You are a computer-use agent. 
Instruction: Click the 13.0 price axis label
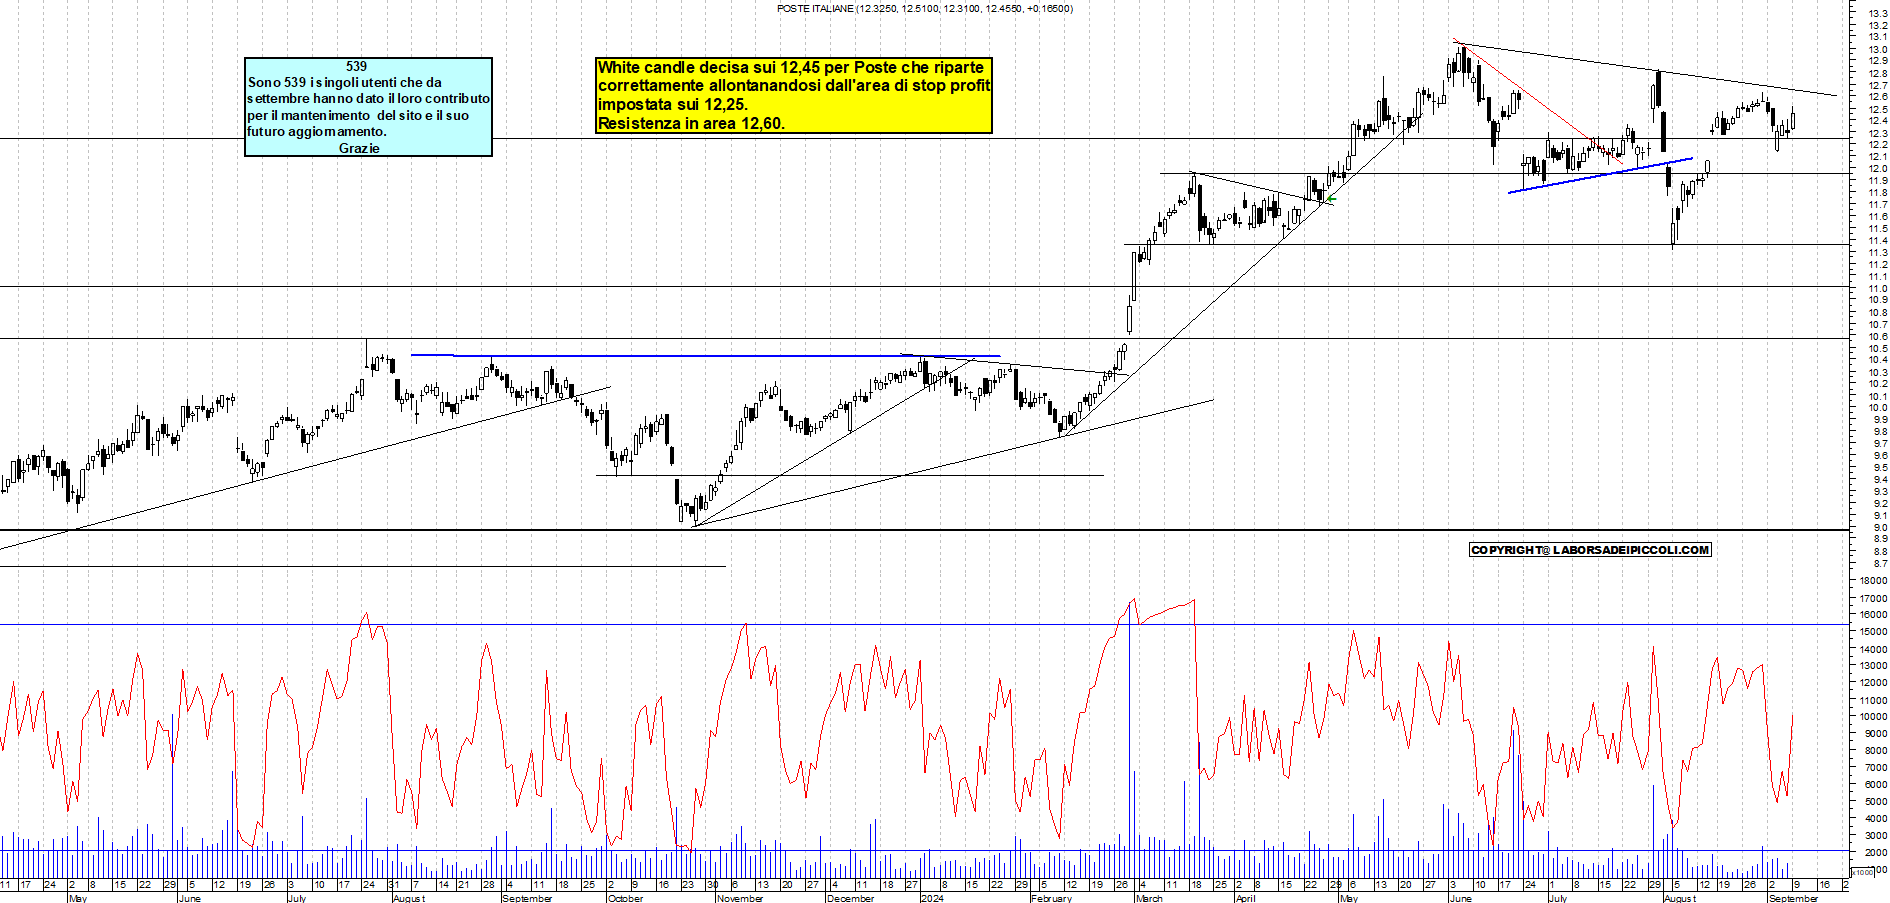tap(1877, 49)
